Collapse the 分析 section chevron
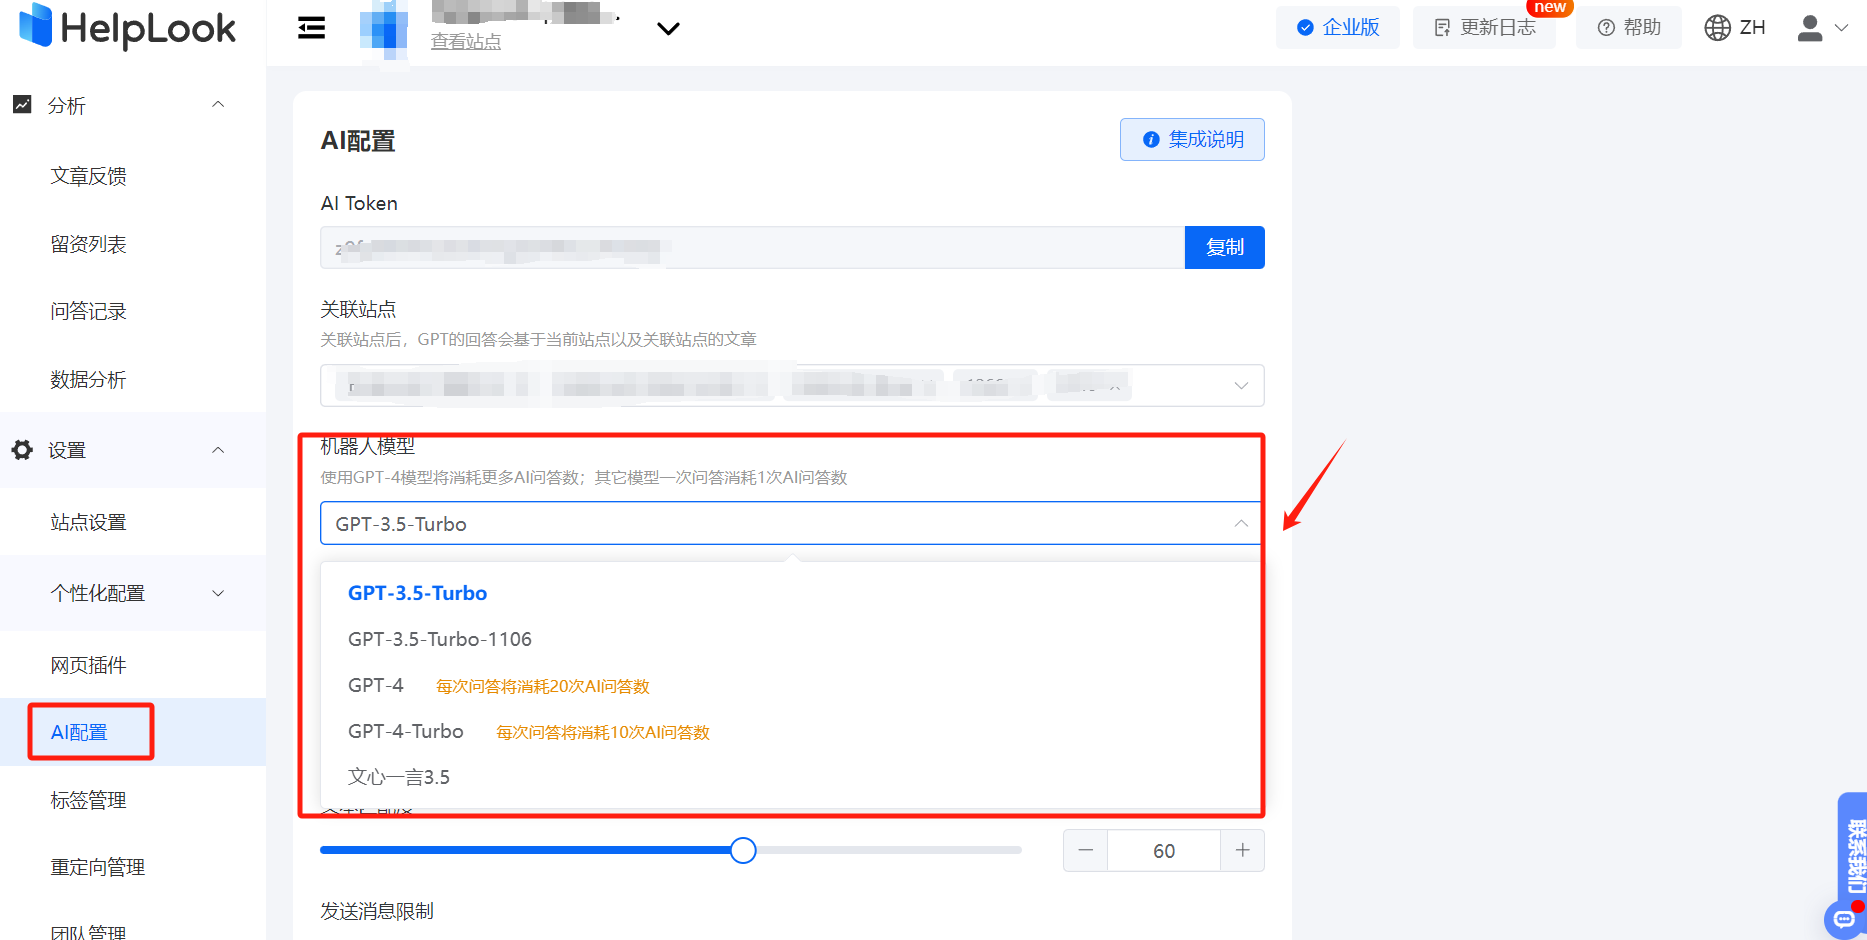 tap(218, 104)
